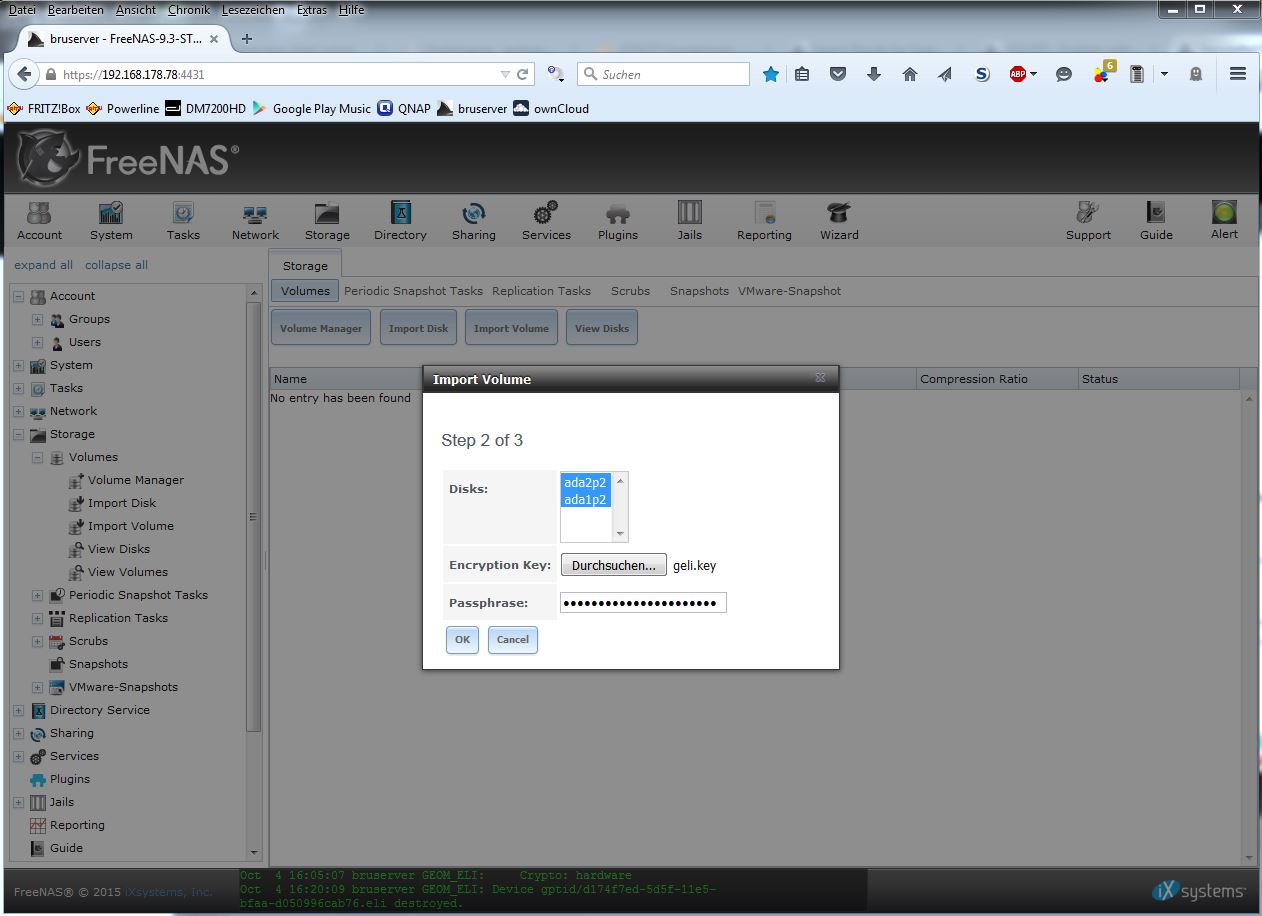Switch to VMware-Snapshot tab
Viewport: 1262px width, 916px height.
[x=789, y=291]
